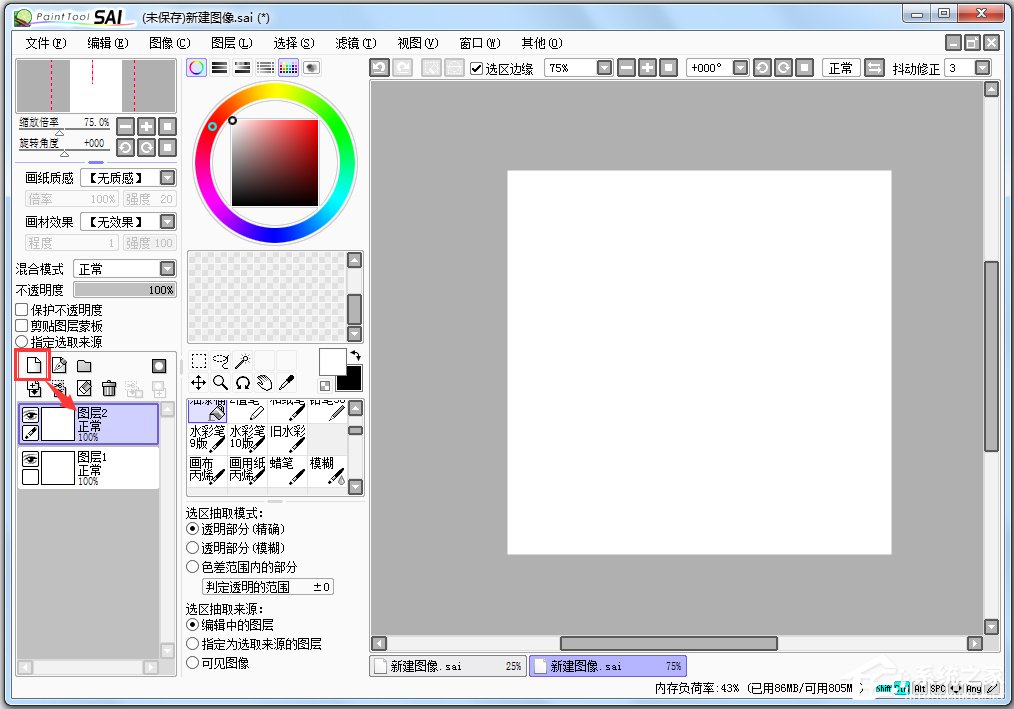Click the 正常 button in the top toolbar
Screen dimensions: 1014x709
[x=840, y=68]
